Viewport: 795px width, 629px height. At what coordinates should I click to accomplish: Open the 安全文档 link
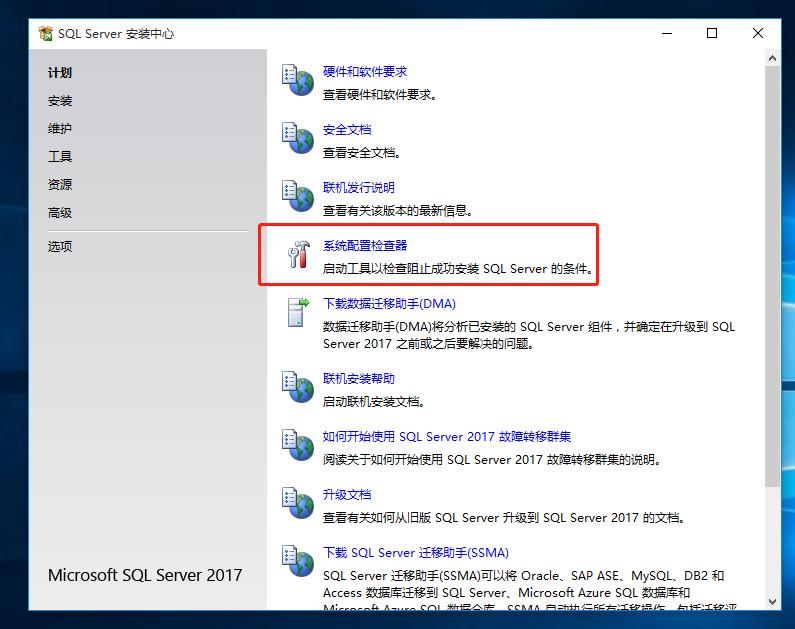pos(347,130)
